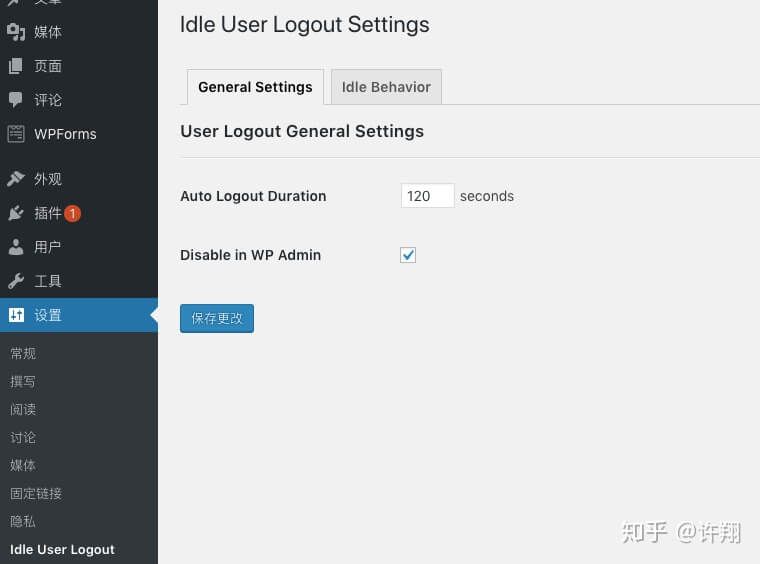This screenshot has width=760, height=564.
Task: Open the 固定链接 permalinks settings
Action: click(36, 493)
